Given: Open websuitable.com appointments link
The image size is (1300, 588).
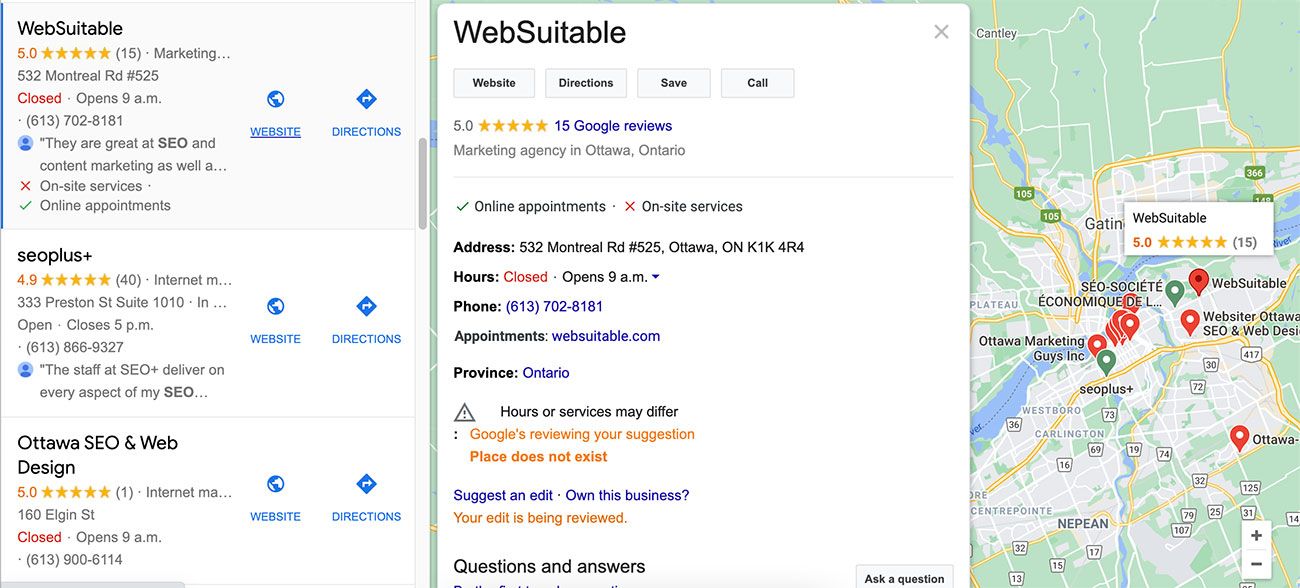Looking at the screenshot, I should (x=606, y=336).
